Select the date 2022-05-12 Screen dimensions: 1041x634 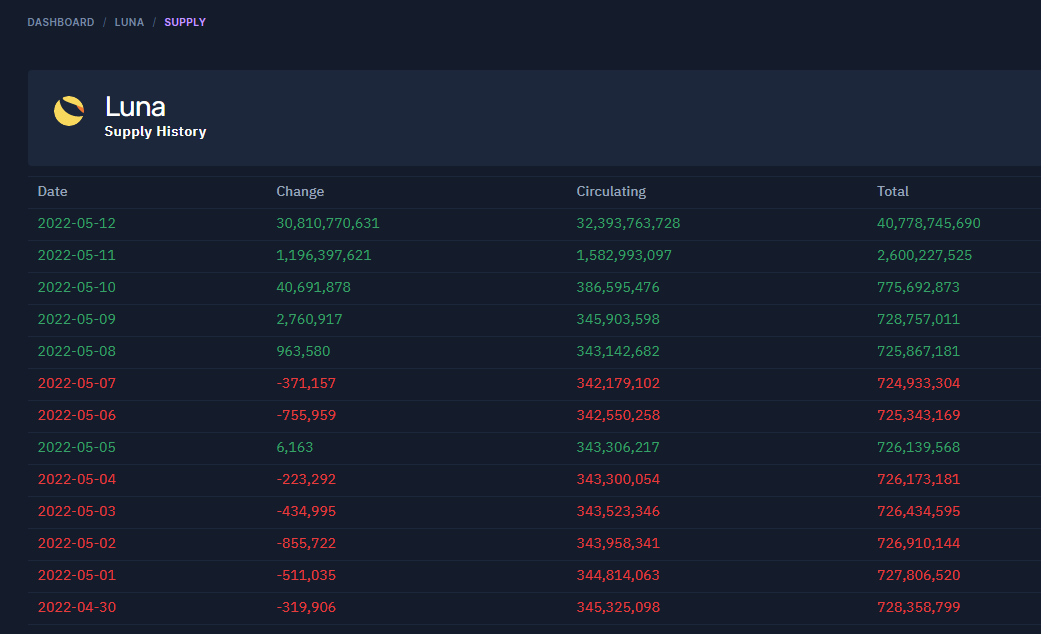tap(76, 223)
